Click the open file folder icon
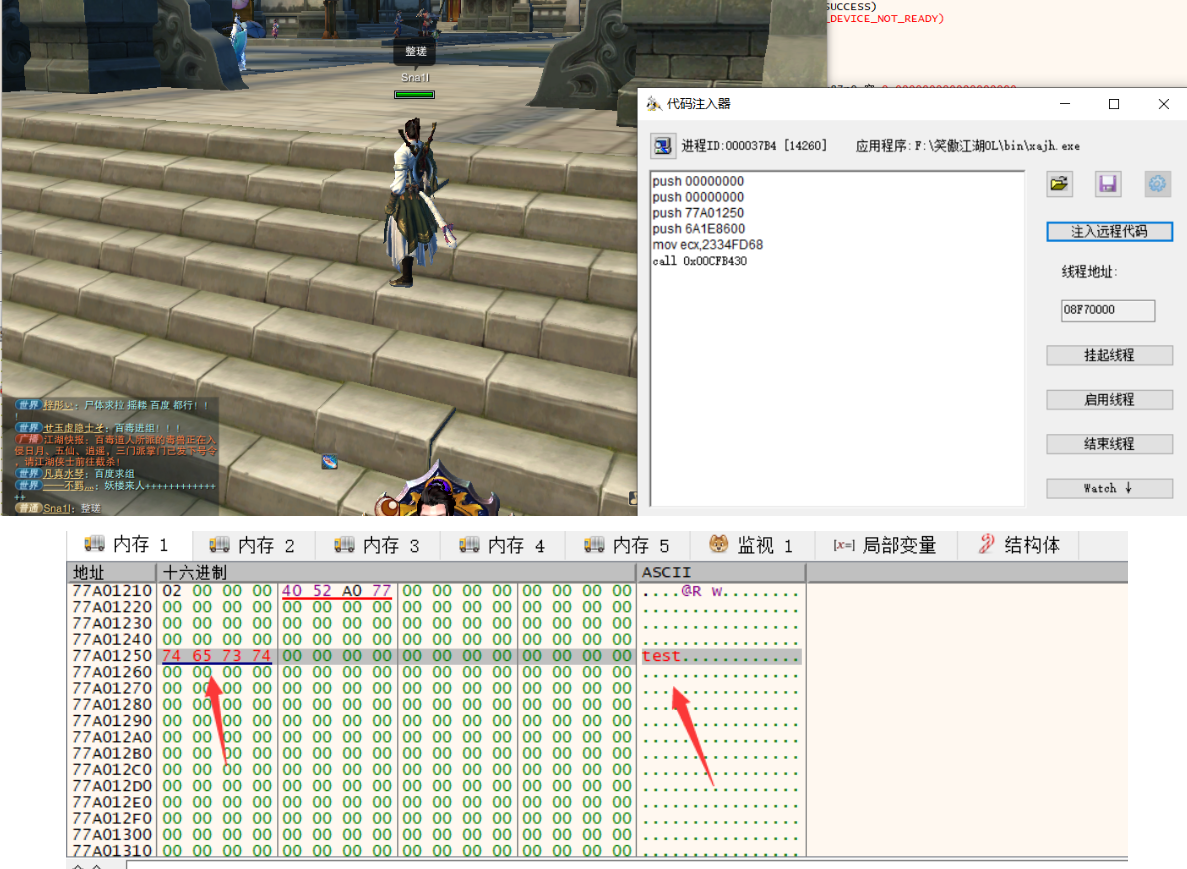Viewport: 1187px width, 869px height. tap(1059, 184)
